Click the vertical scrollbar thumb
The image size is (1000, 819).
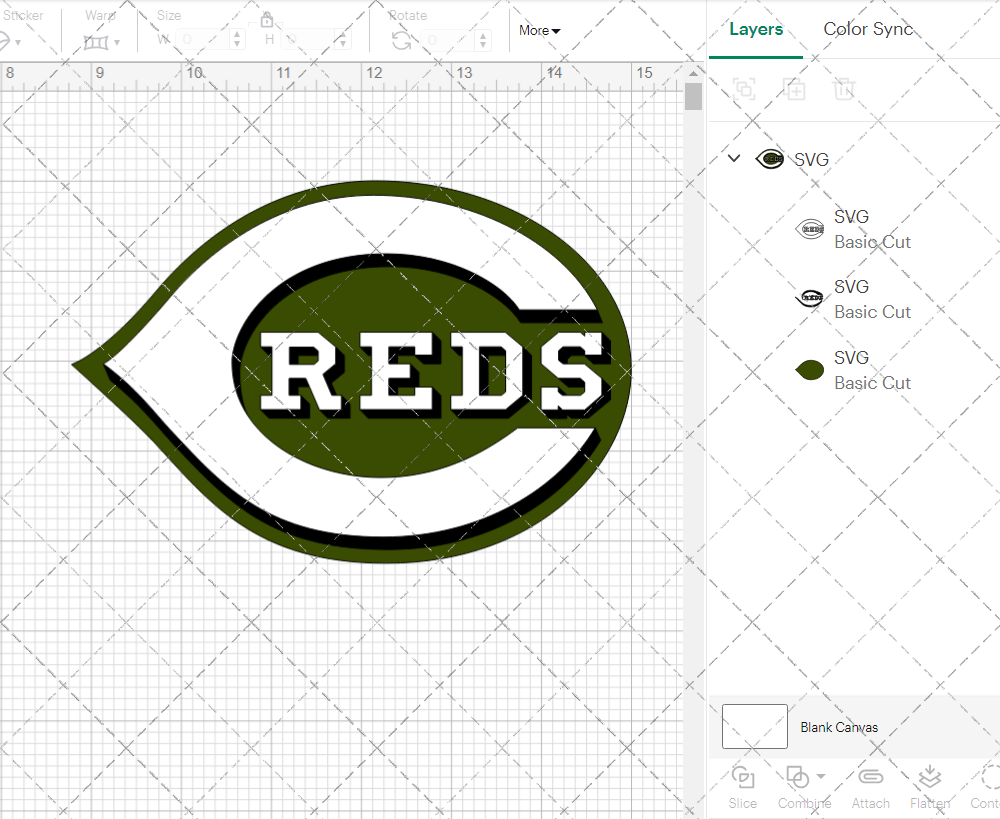[693, 98]
